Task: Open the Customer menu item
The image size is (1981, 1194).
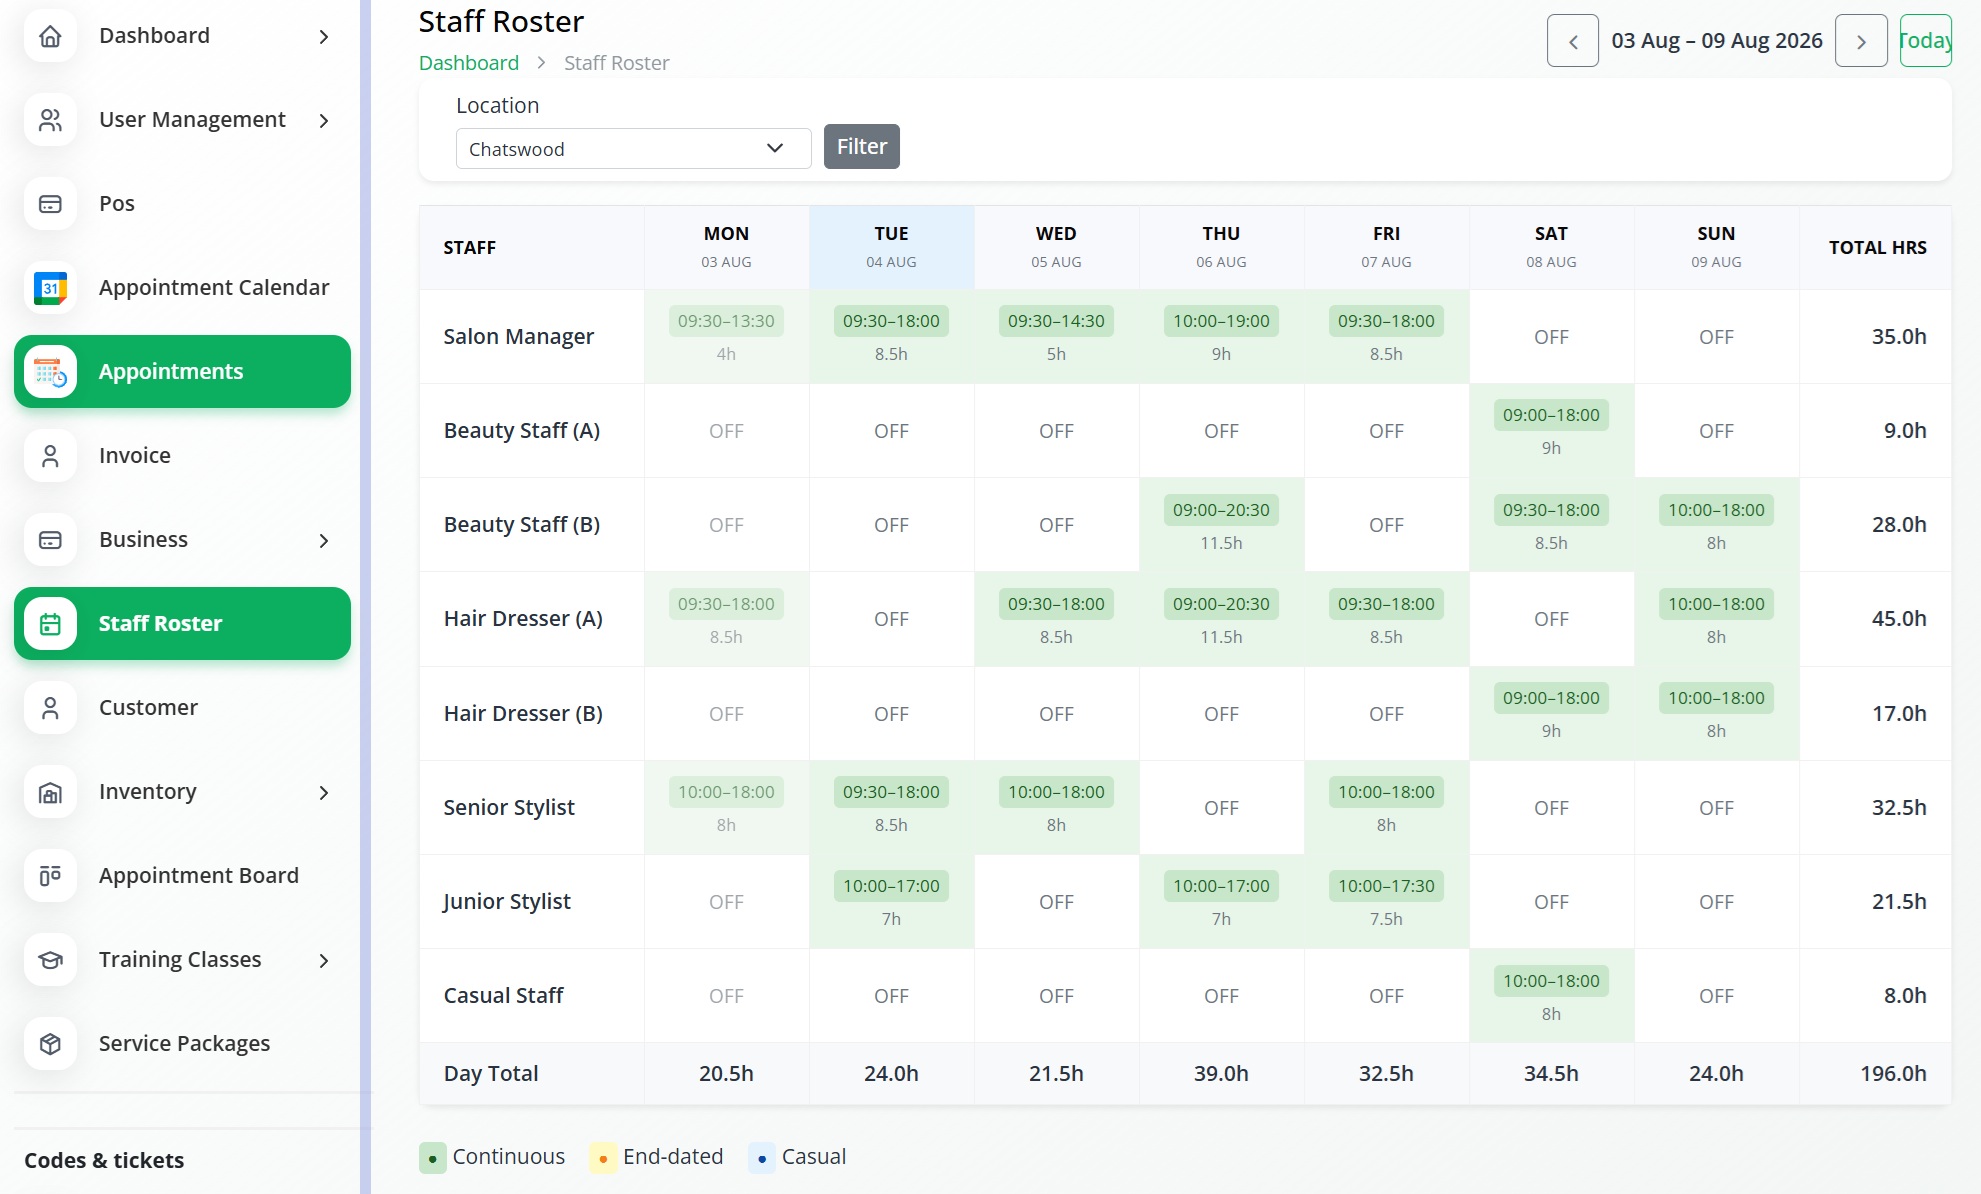Action: (182, 708)
